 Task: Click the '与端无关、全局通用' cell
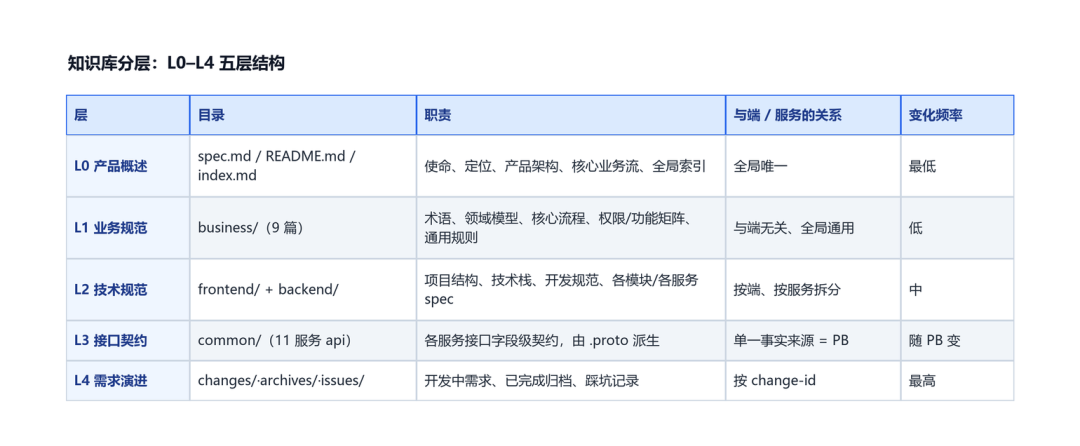(x=813, y=229)
